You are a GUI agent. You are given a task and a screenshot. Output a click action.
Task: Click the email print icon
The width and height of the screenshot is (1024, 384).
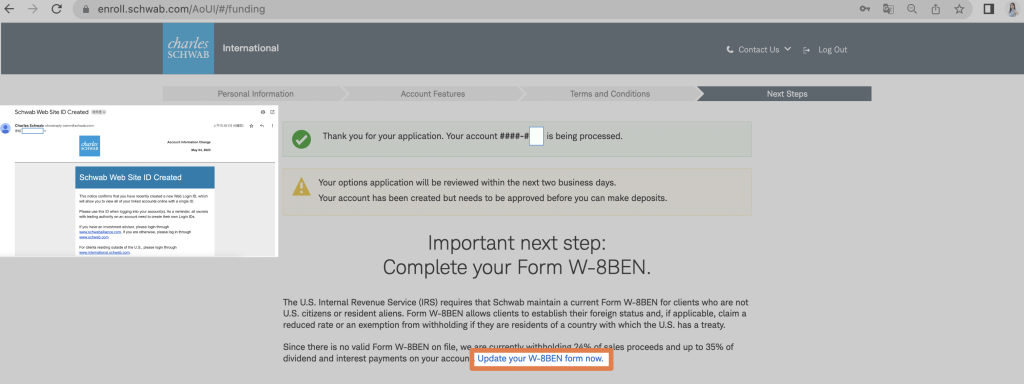(263, 112)
